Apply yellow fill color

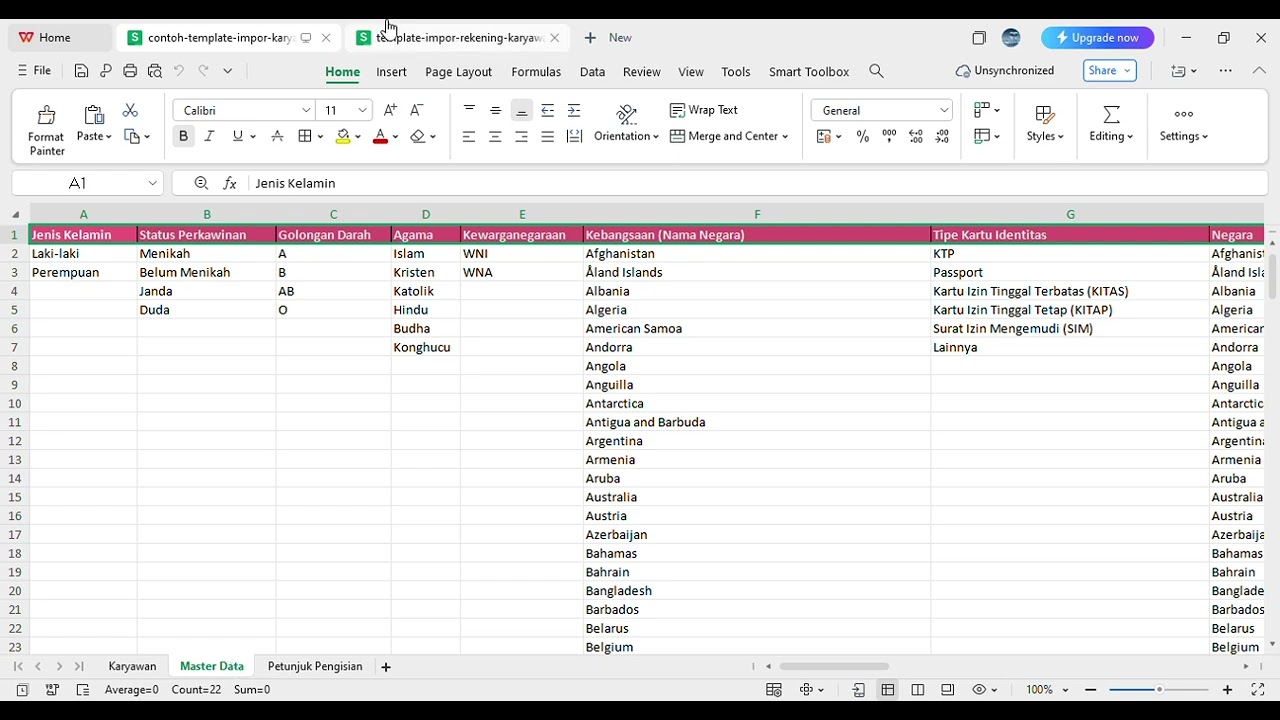click(x=343, y=136)
